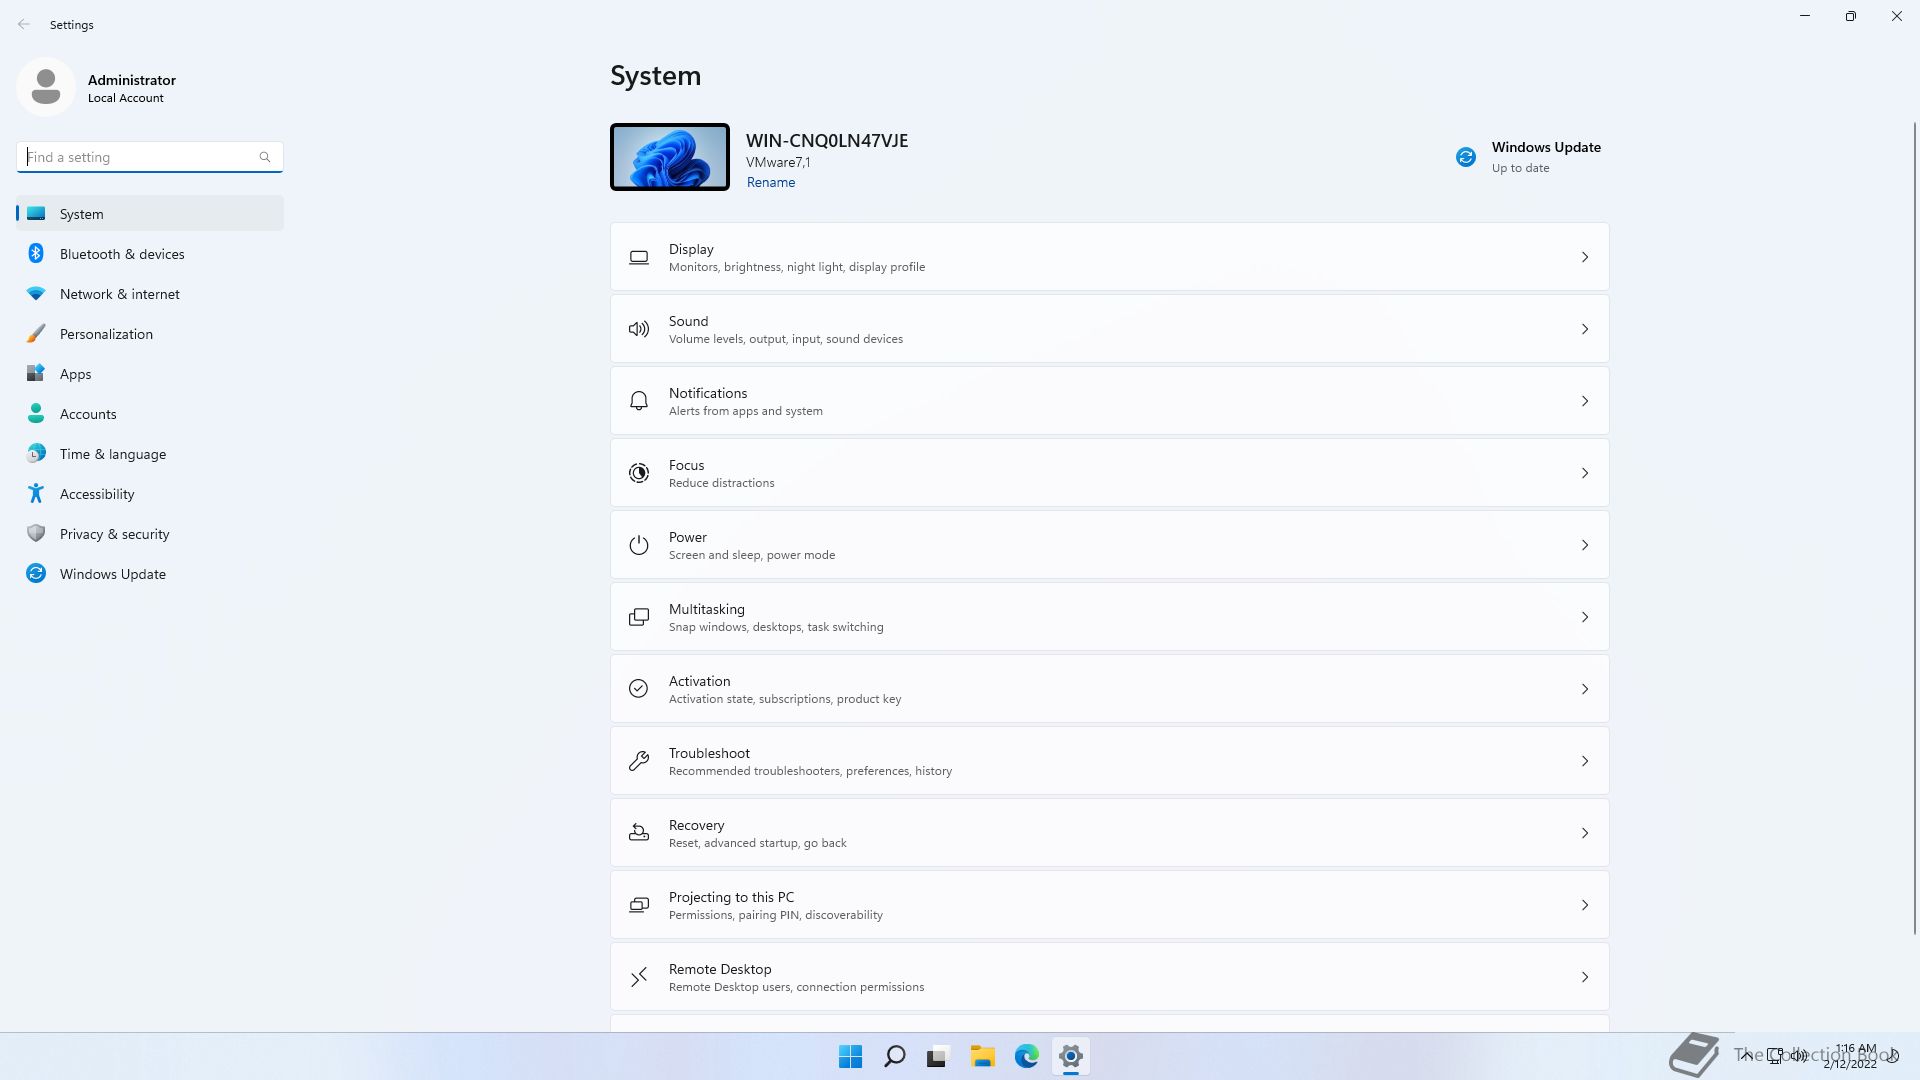Open Windows Update status Up to date
This screenshot has height=1080, width=1920.
click(x=1528, y=157)
